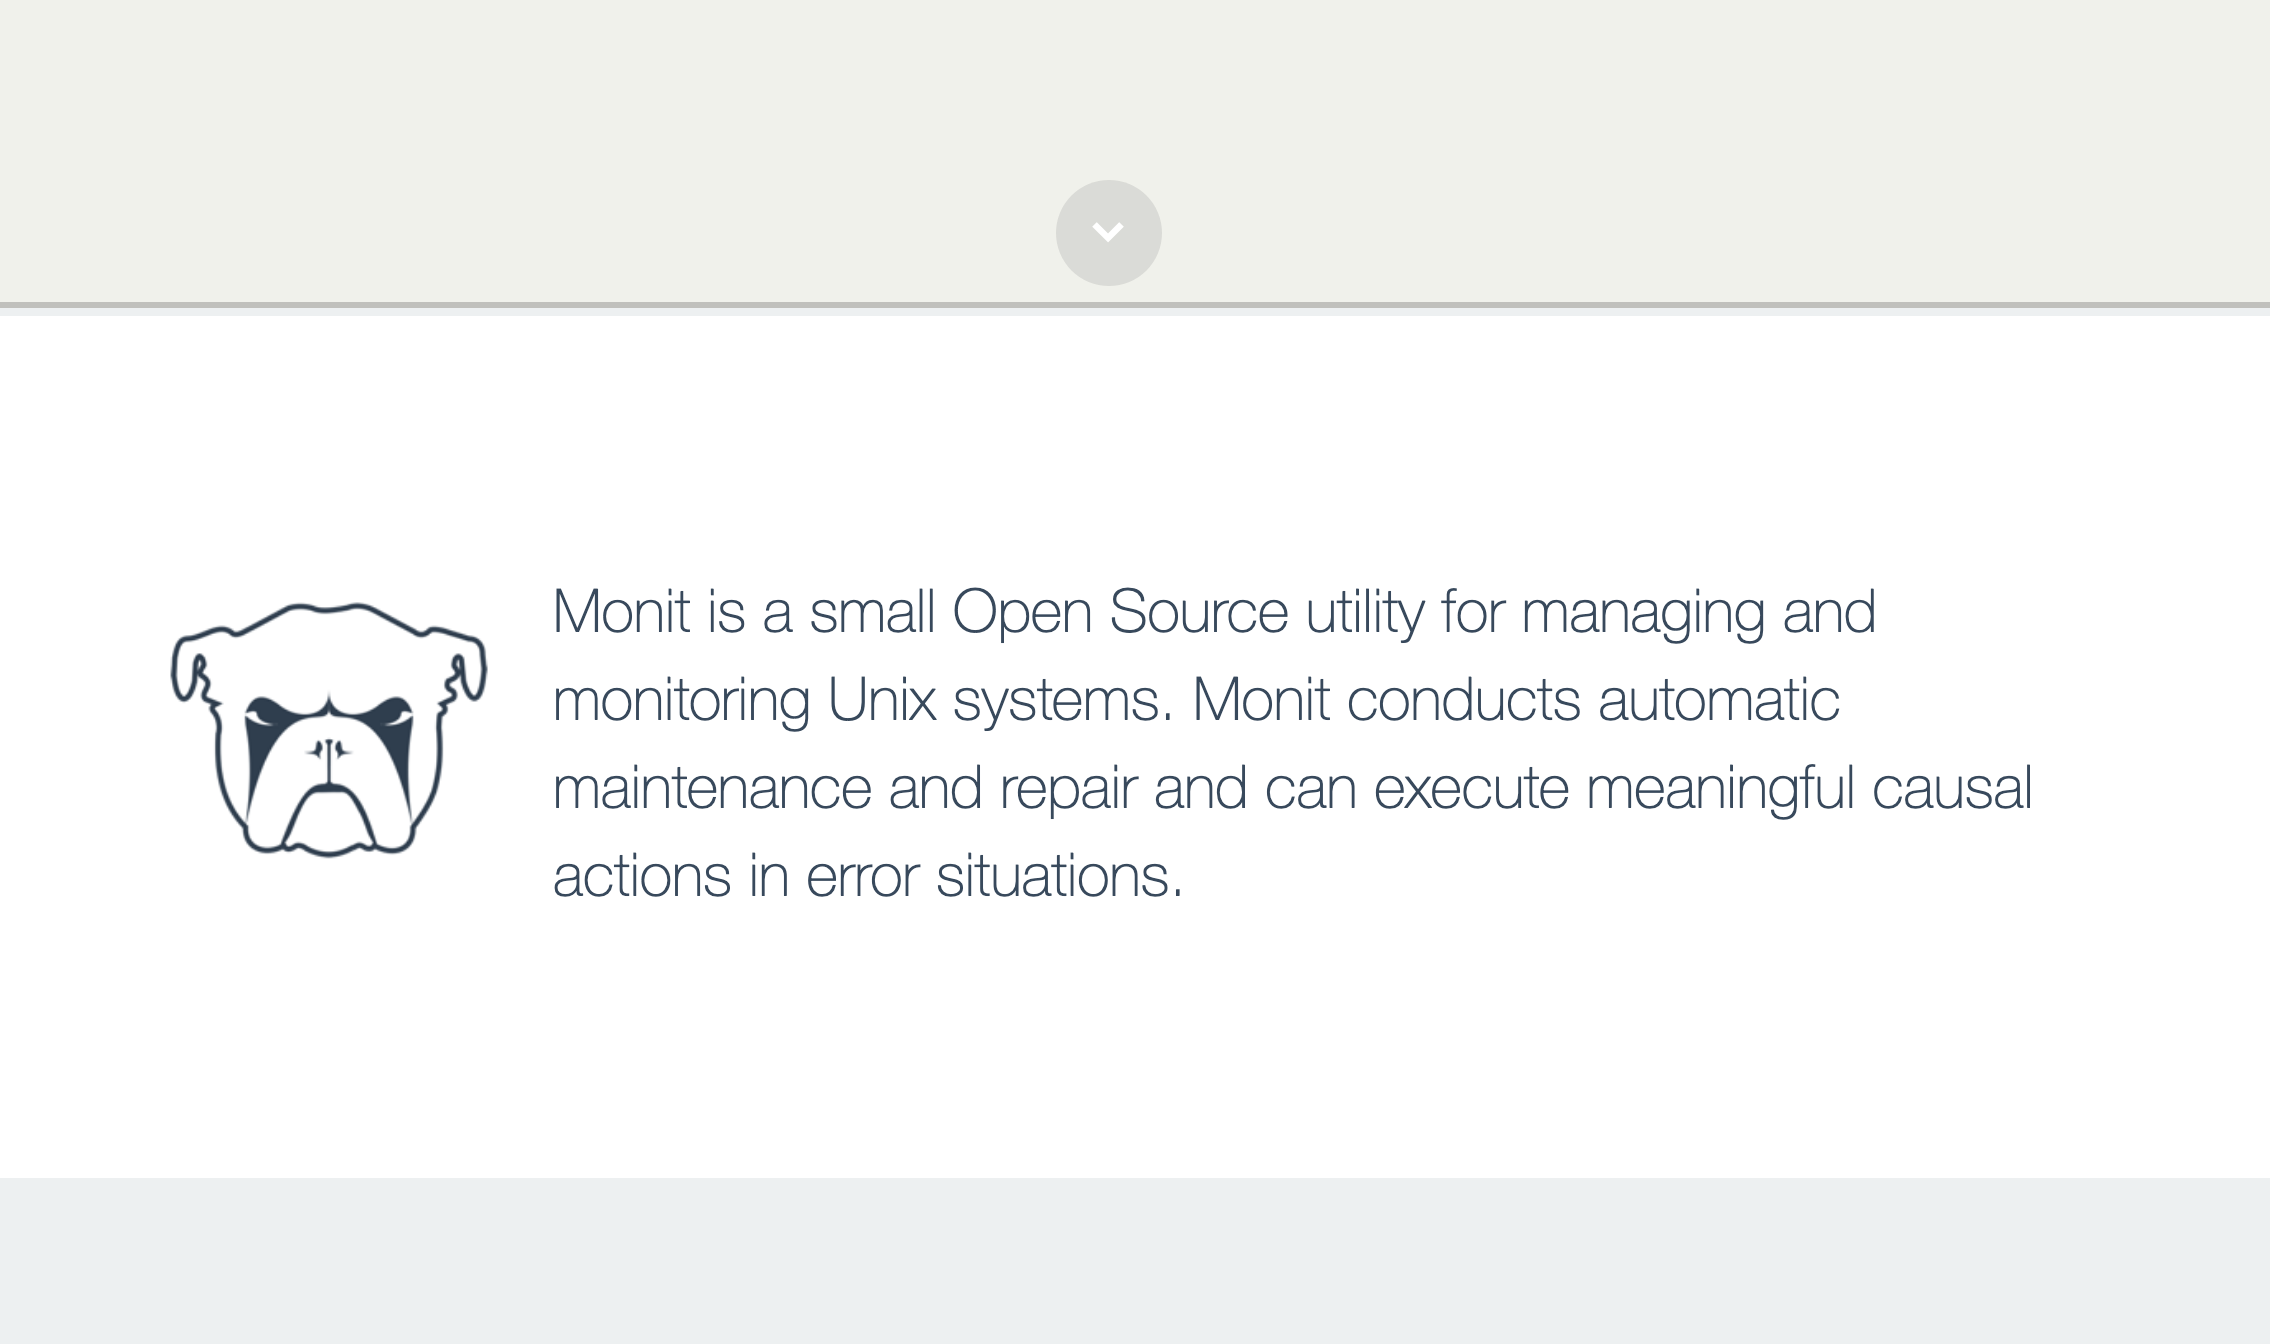The height and width of the screenshot is (1344, 2270).
Task: Click the words "Open Source" in the description
Action: point(1120,612)
